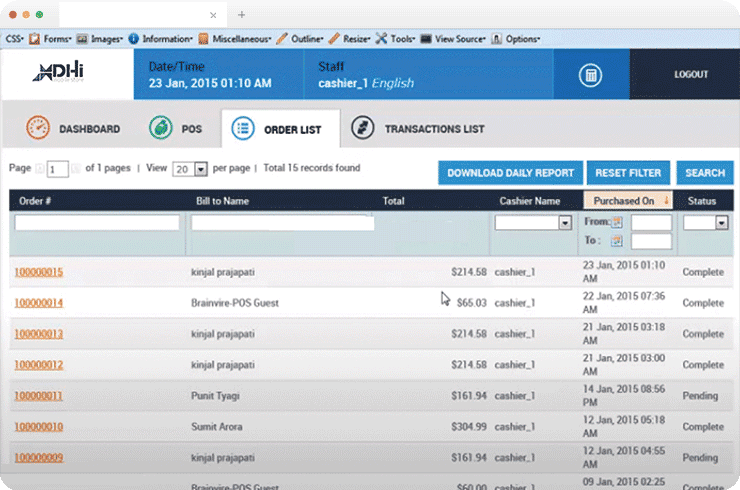Viewport: 740px width, 490px height.
Task: Open the From date calendar picker
Action: [x=617, y=222]
